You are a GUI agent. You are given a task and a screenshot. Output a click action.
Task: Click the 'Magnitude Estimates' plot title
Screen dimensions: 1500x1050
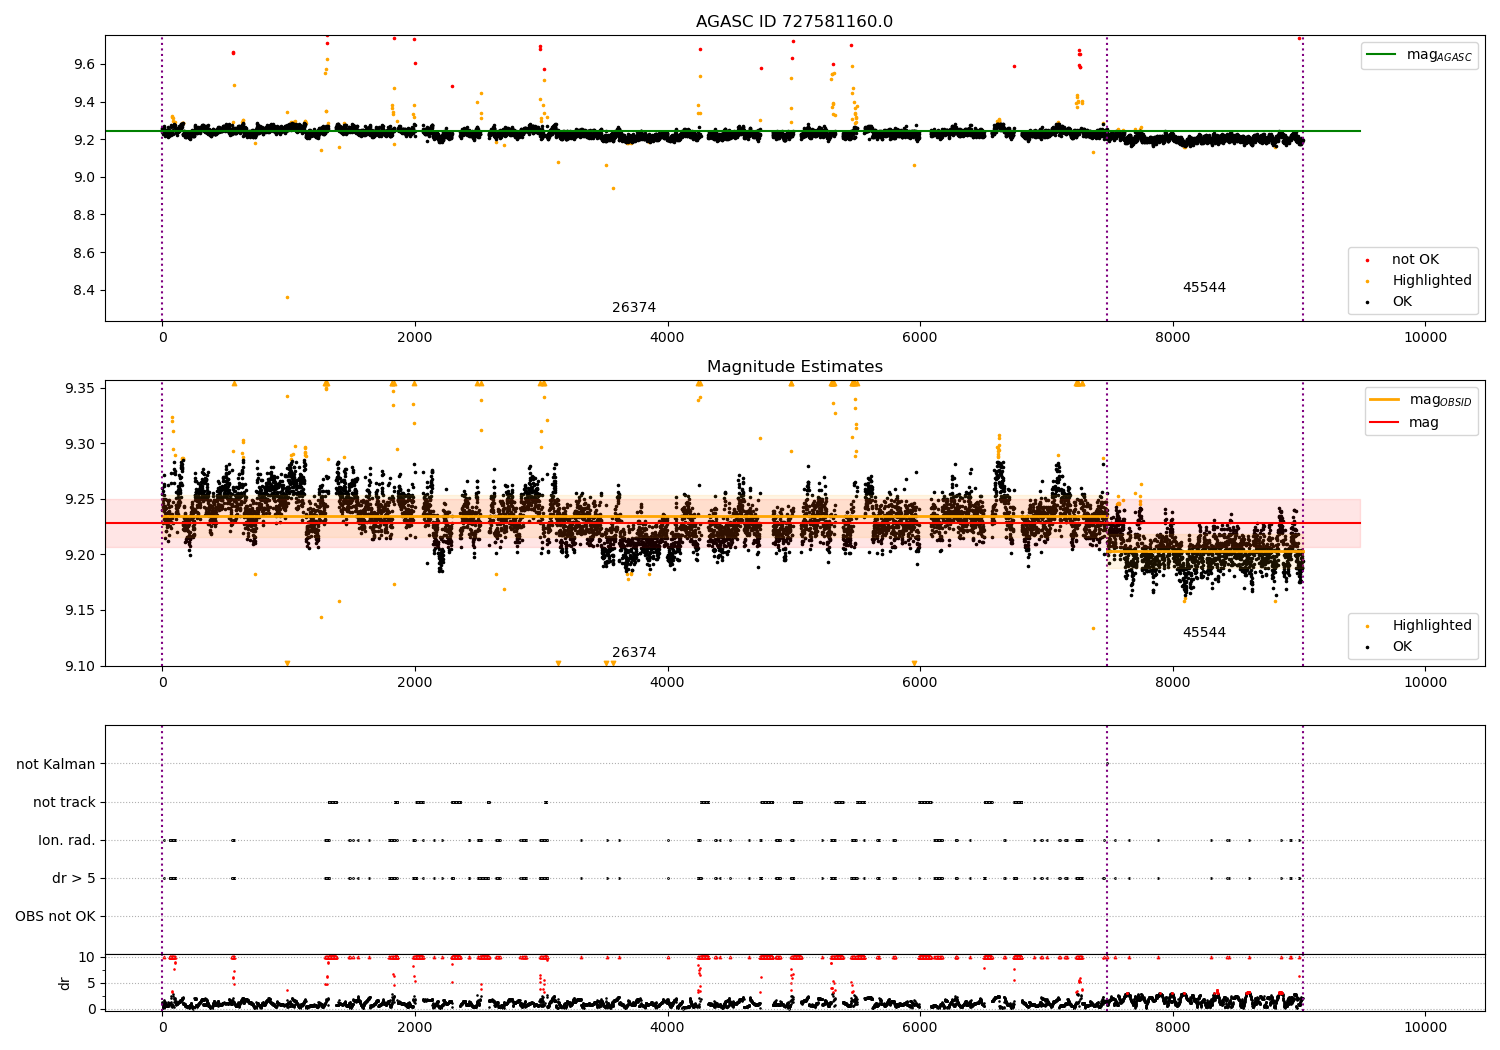(x=795, y=367)
